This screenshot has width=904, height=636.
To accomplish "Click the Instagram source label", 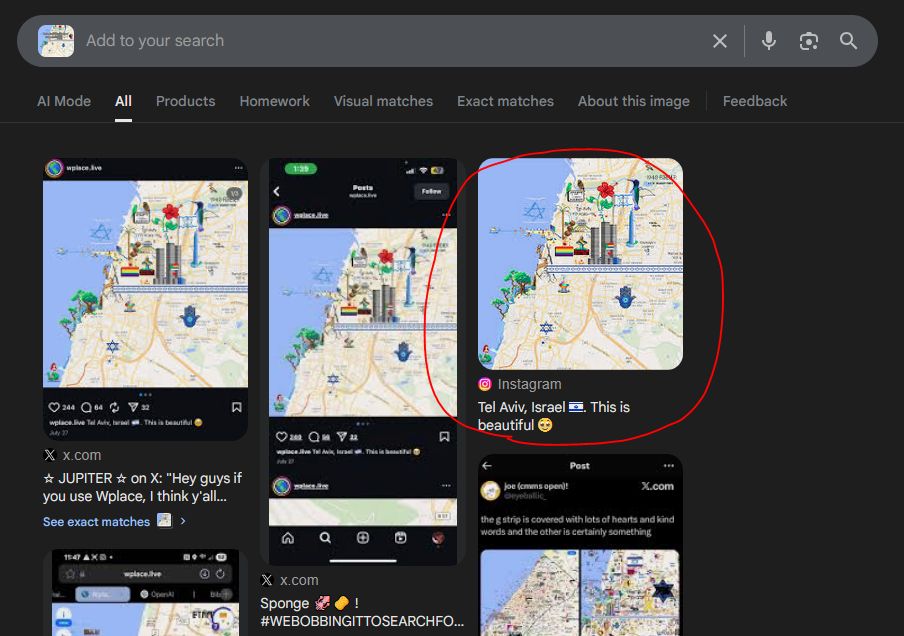I will point(529,384).
